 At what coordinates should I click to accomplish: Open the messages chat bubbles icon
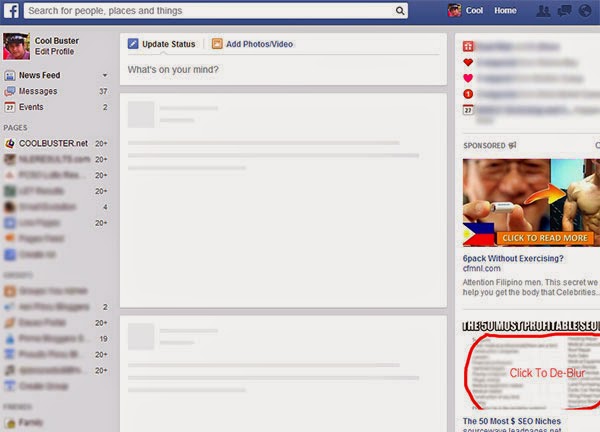564,11
